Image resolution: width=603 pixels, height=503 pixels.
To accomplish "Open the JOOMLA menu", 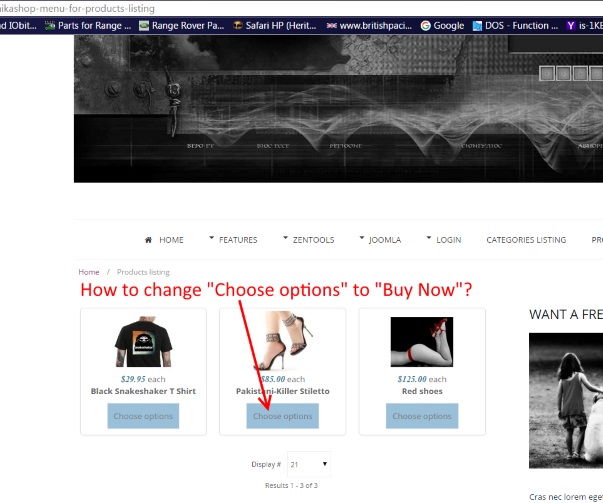I will 385,240.
